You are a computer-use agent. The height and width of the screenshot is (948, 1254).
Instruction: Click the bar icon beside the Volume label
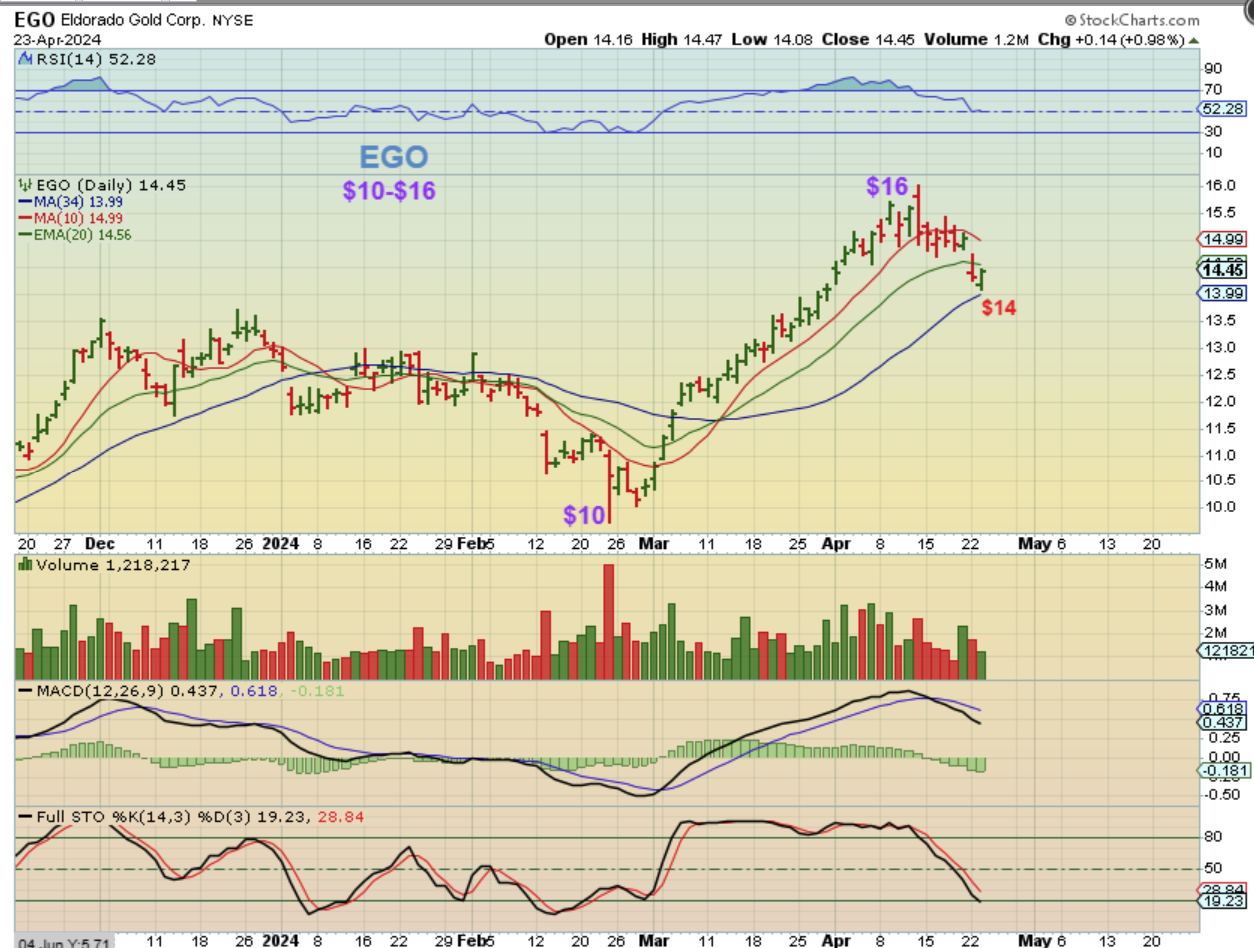click(x=25, y=565)
